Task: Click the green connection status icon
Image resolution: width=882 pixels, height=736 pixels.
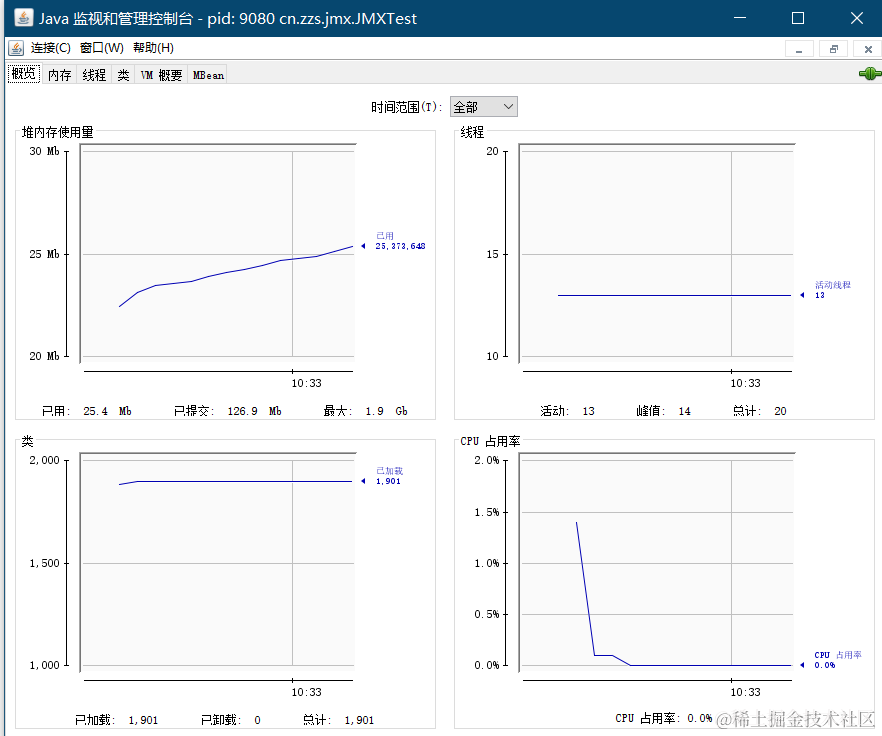Action: pos(870,73)
